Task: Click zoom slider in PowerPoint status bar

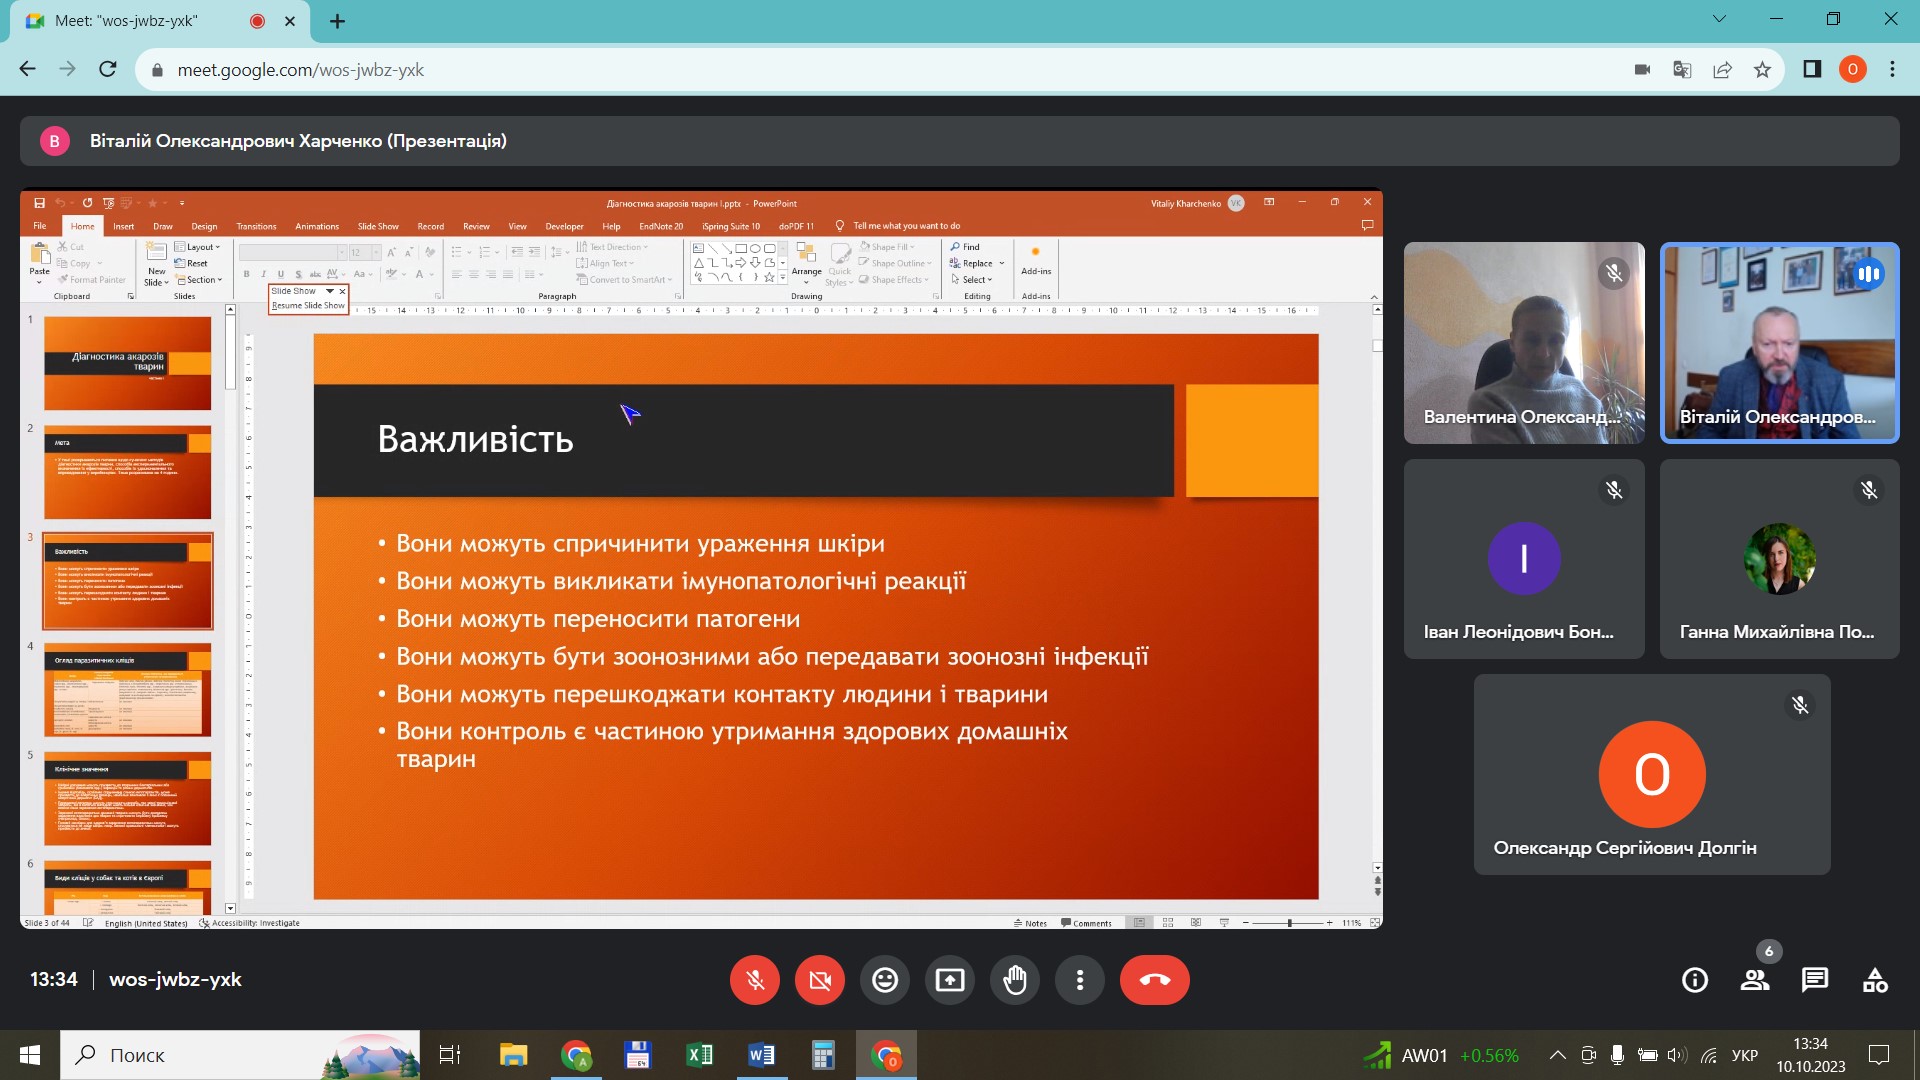Action: [x=1288, y=923]
